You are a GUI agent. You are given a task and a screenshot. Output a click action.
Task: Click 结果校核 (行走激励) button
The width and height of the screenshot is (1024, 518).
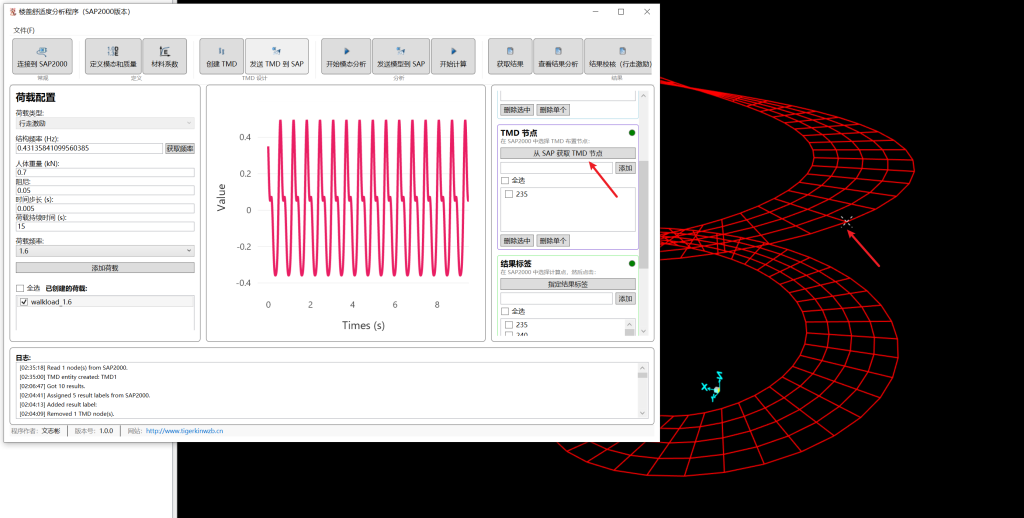point(618,56)
